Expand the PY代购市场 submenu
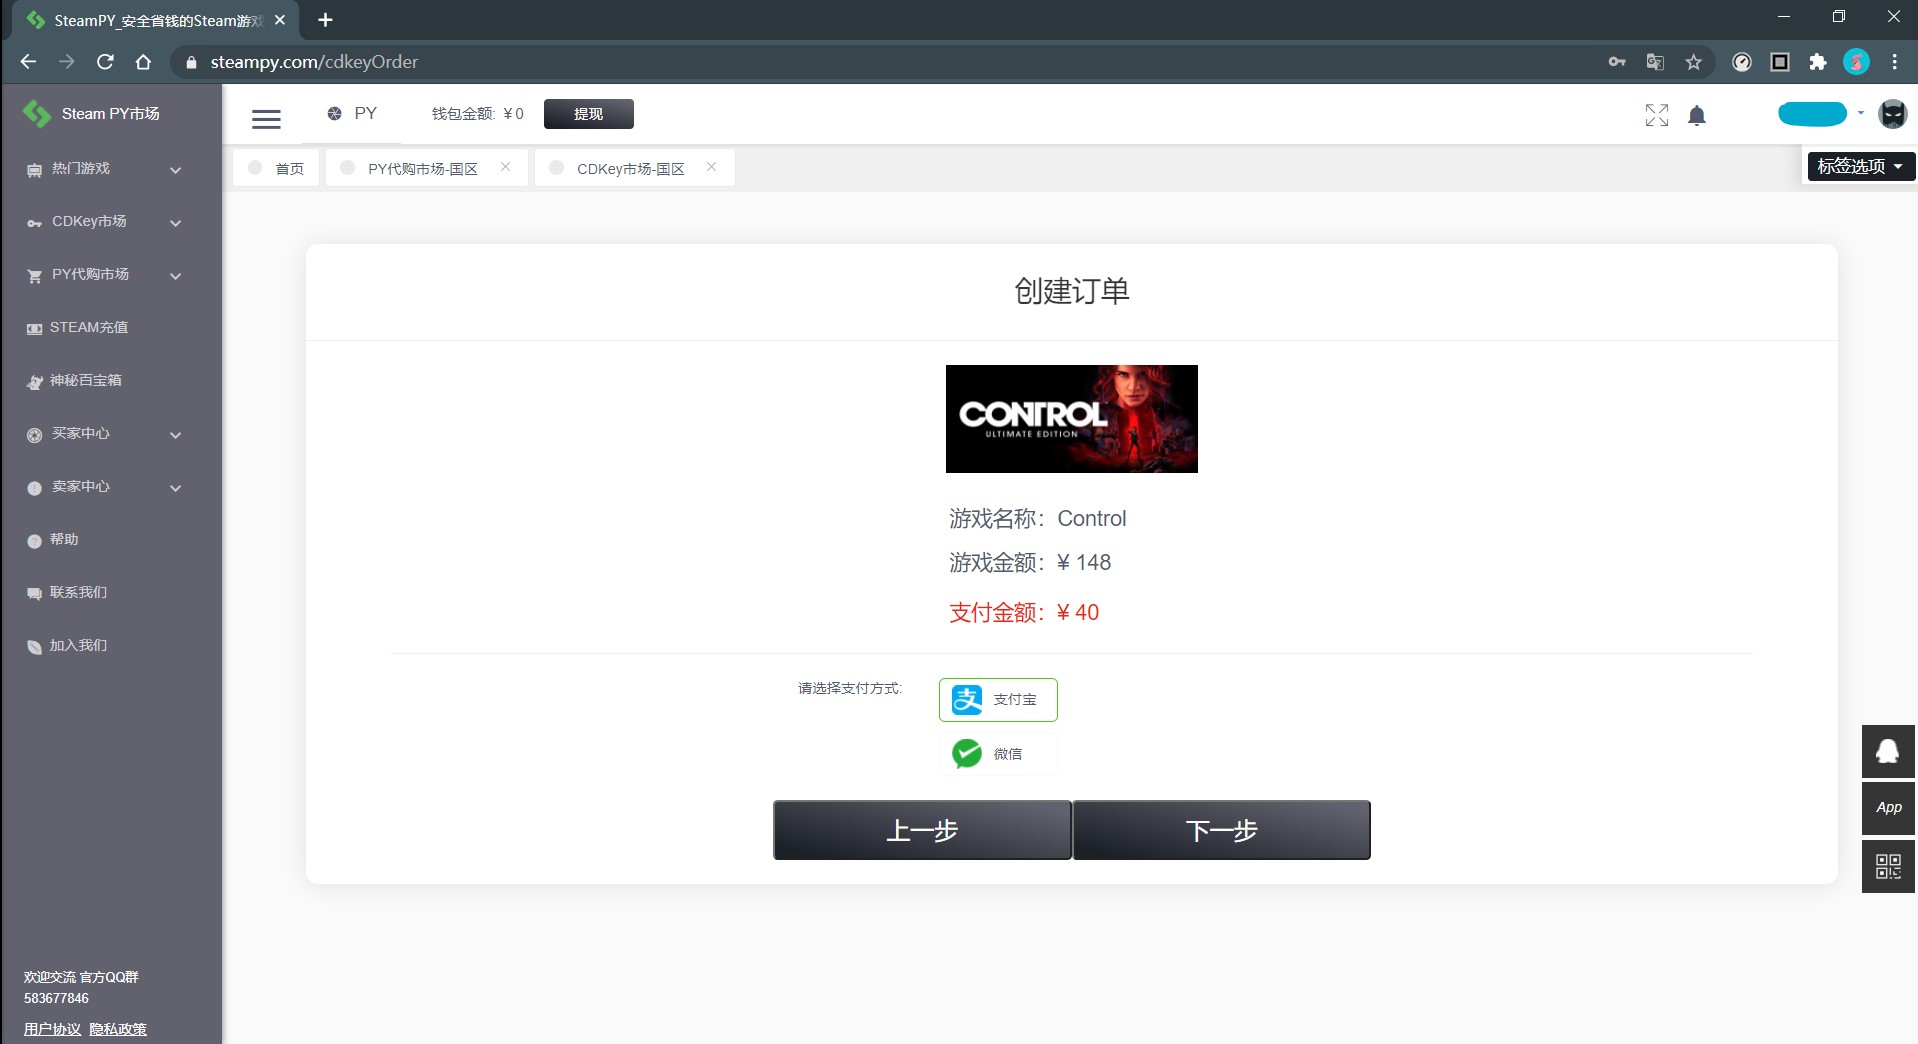The width and height of the screenshot is (1918, 1044). 175,276
